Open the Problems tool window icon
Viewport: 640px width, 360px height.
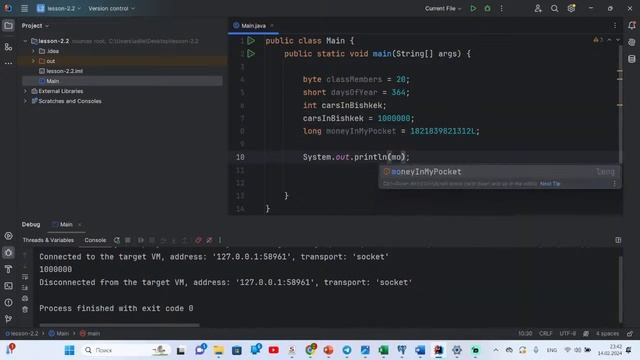tap(8, 302)
